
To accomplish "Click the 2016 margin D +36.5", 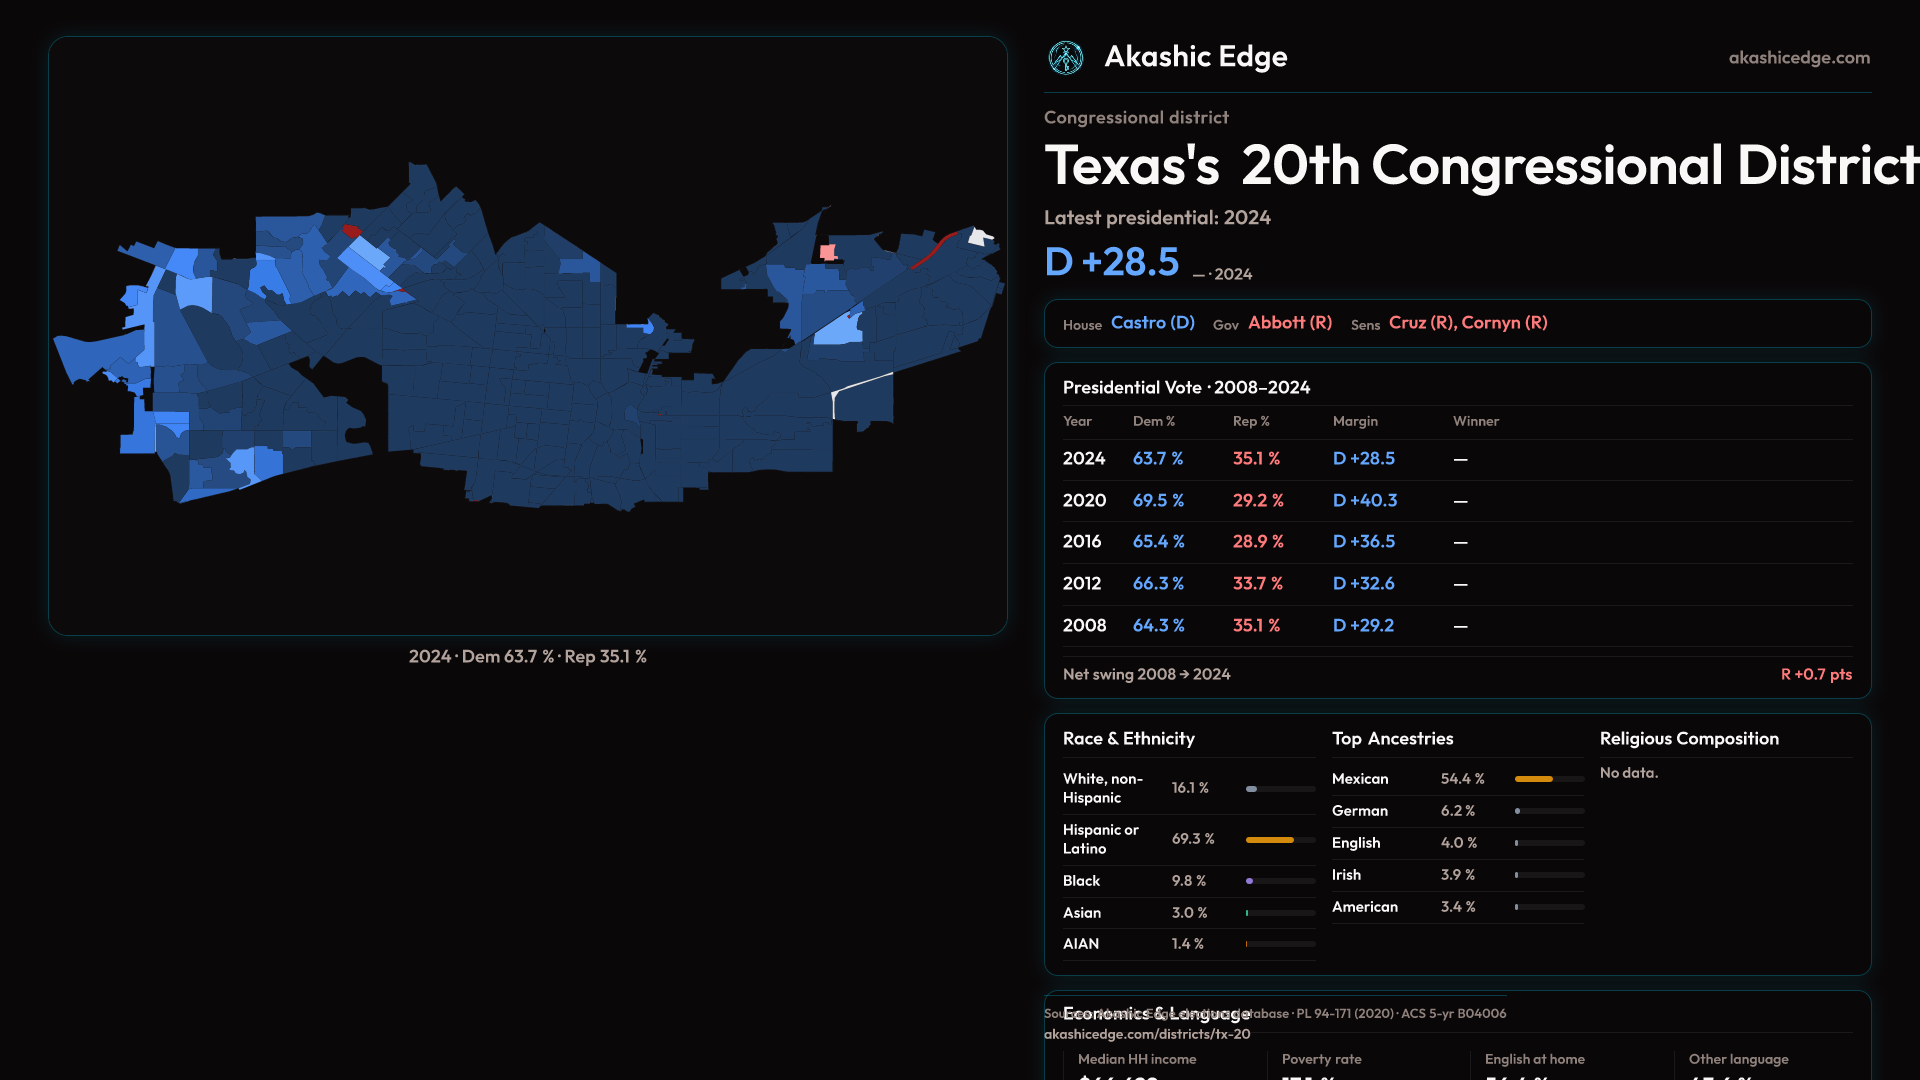I will 1363,542.
